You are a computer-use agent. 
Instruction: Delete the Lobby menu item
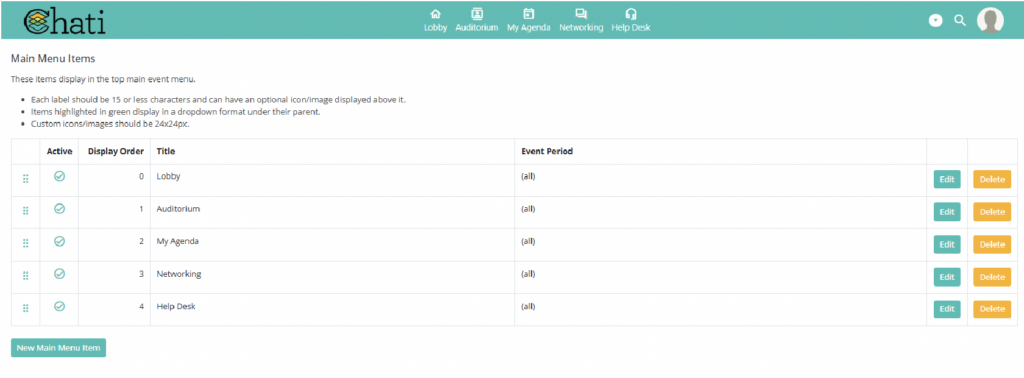pos(992,180)
